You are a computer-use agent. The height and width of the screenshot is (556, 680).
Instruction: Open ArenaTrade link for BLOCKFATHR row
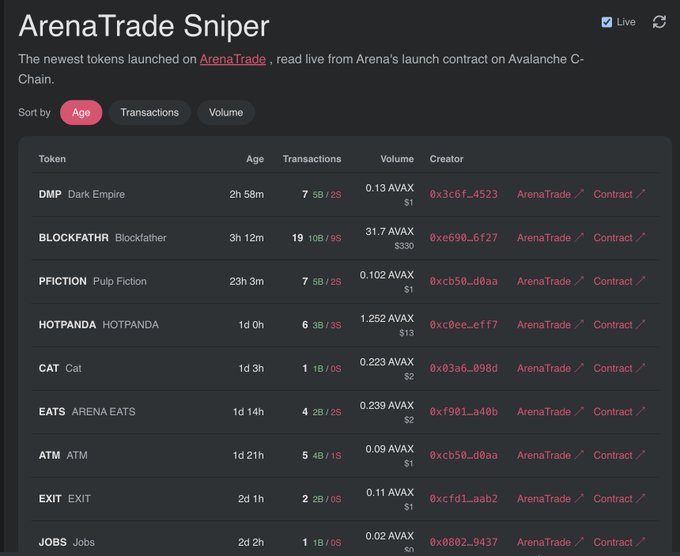[x=550, y=238]
